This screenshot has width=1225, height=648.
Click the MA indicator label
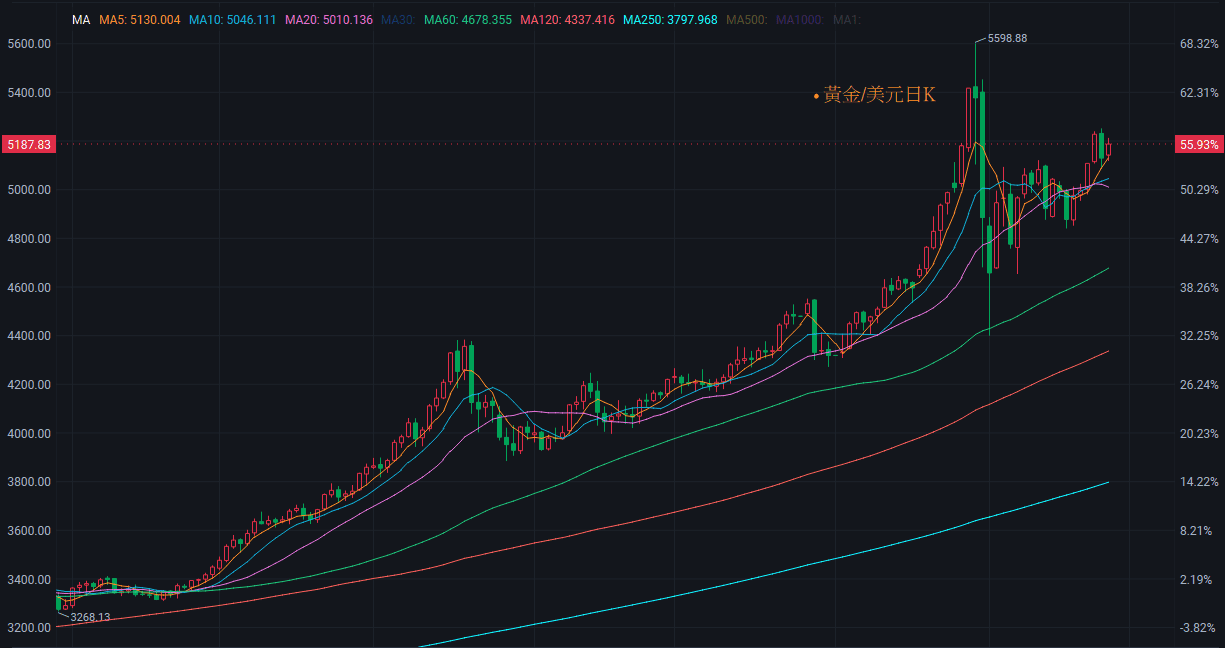(x=81, y=20)
